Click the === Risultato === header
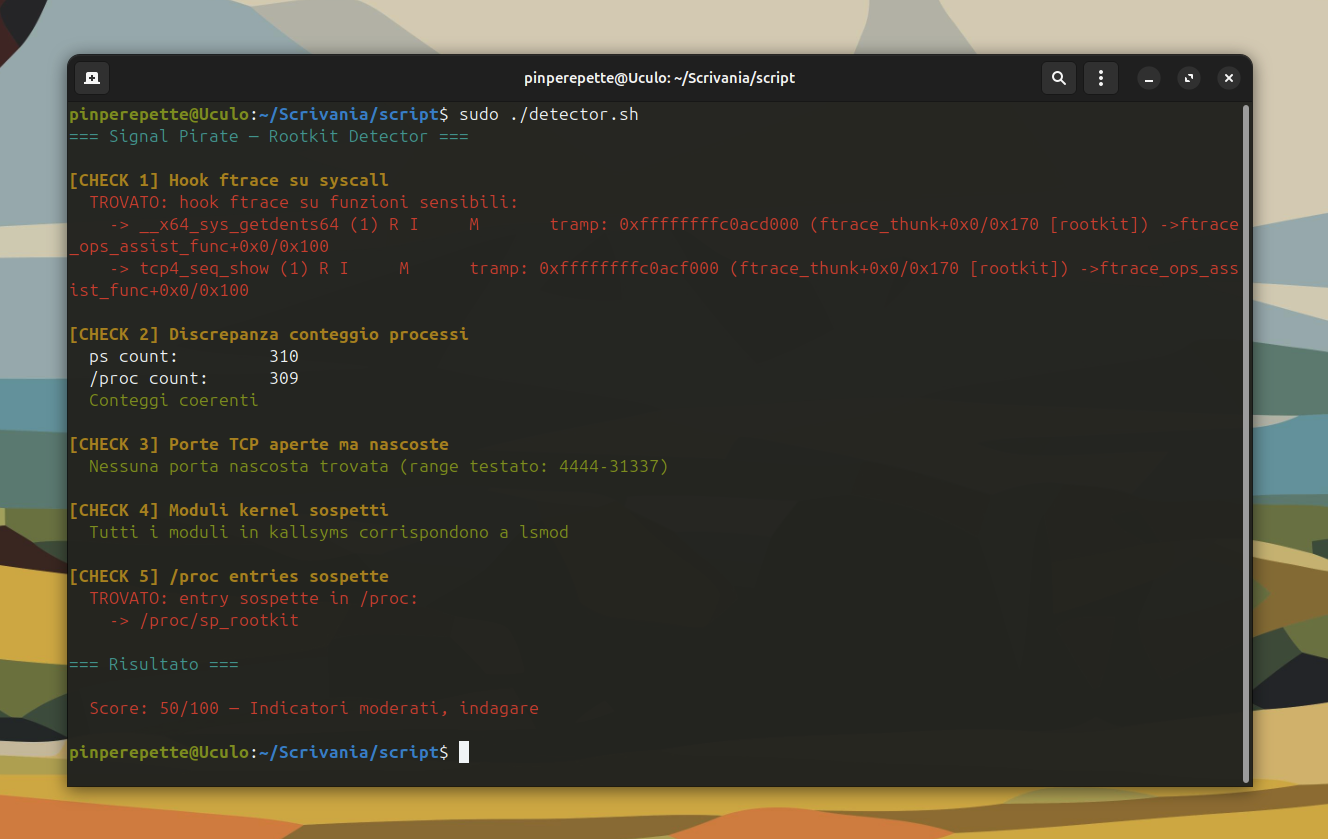 point(154,665)
